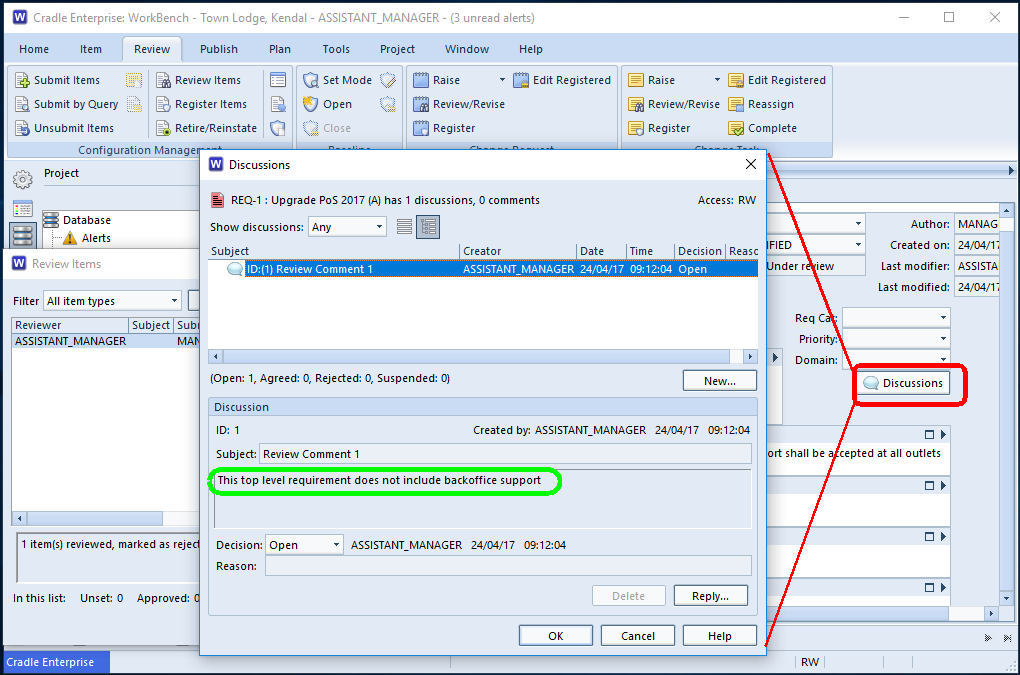1020x675 pixels.
Task: Close the Discussions dialog with the X
Action: pyautogui.click(x=751, y=164)
